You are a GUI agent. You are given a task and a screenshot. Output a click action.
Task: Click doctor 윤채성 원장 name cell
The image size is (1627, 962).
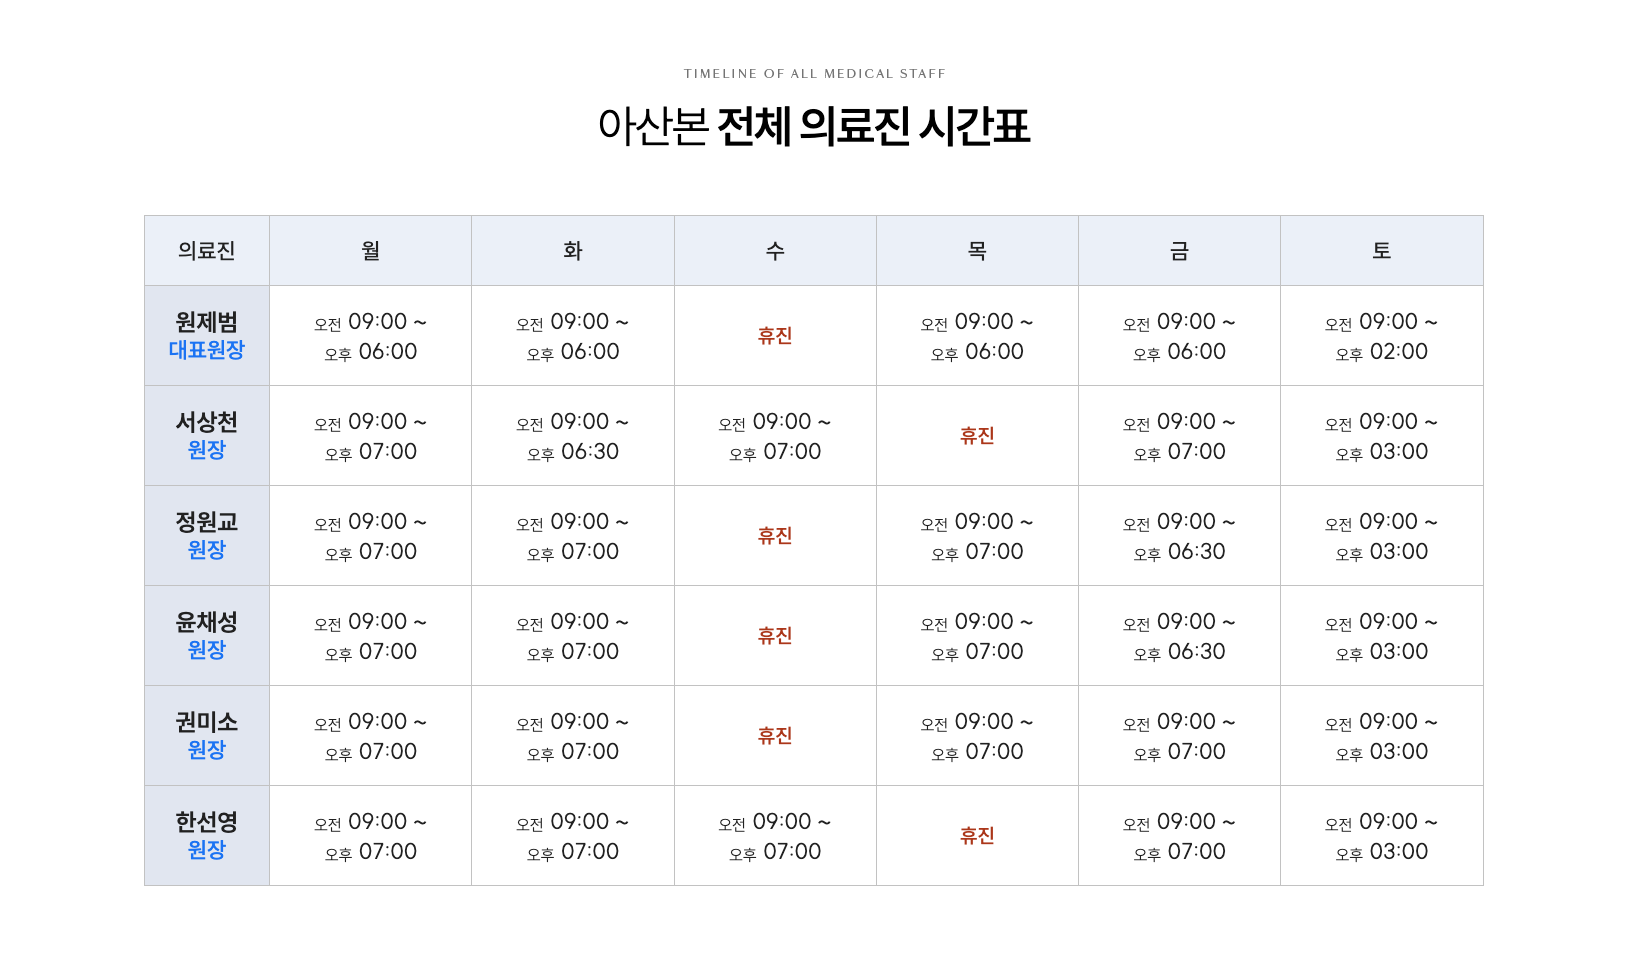[x=207, y=636]
